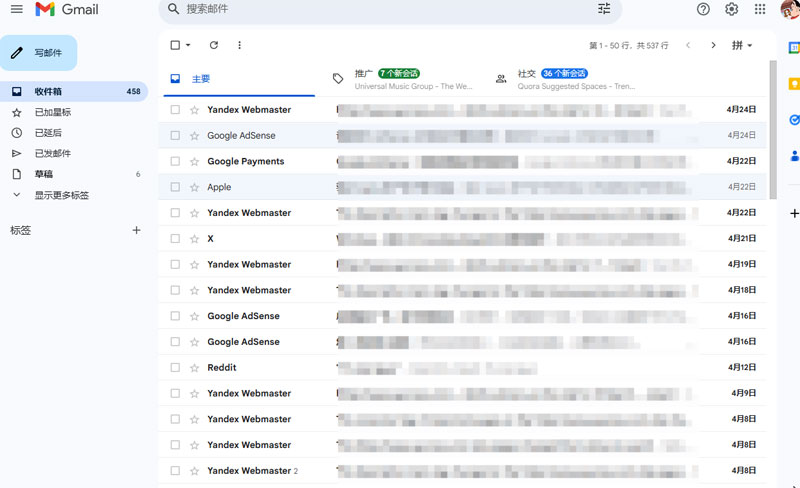Check the April 9 Yandex Webmaster email
Image resolution: width=800 pixels, height=488 pixels.
click(x=175, y=393)
